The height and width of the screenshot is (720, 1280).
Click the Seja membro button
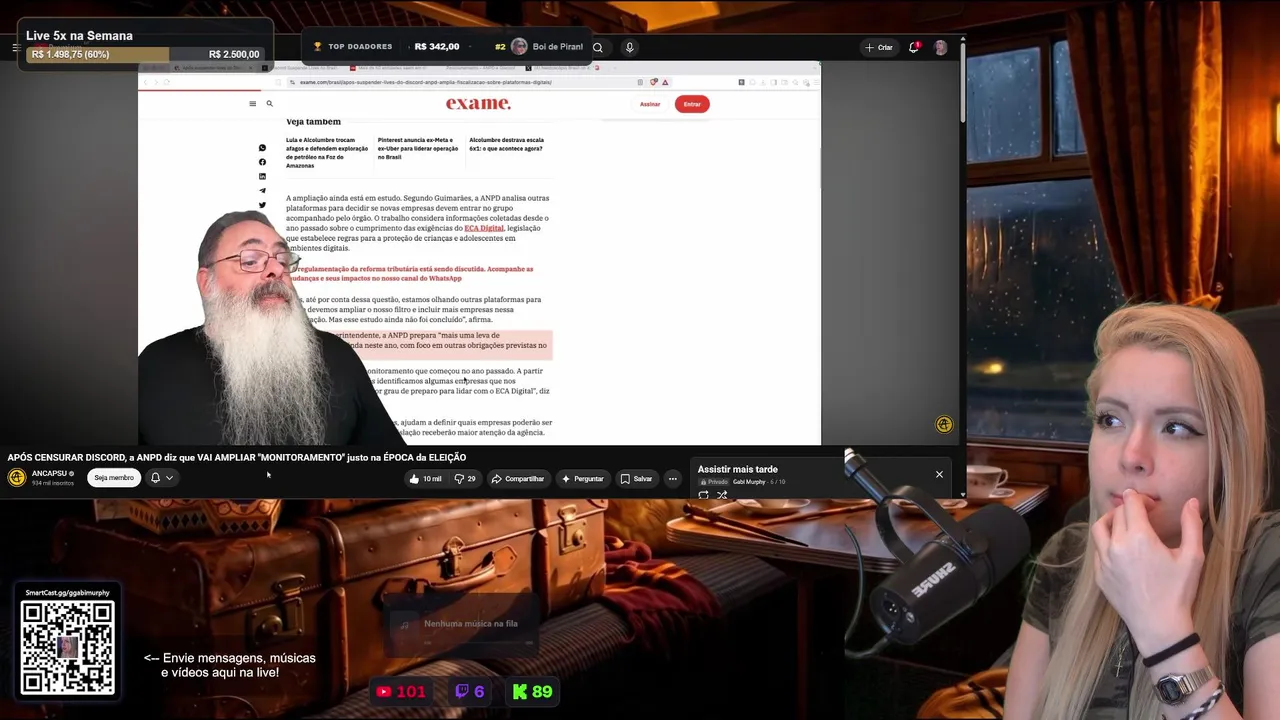click(114, 478)
